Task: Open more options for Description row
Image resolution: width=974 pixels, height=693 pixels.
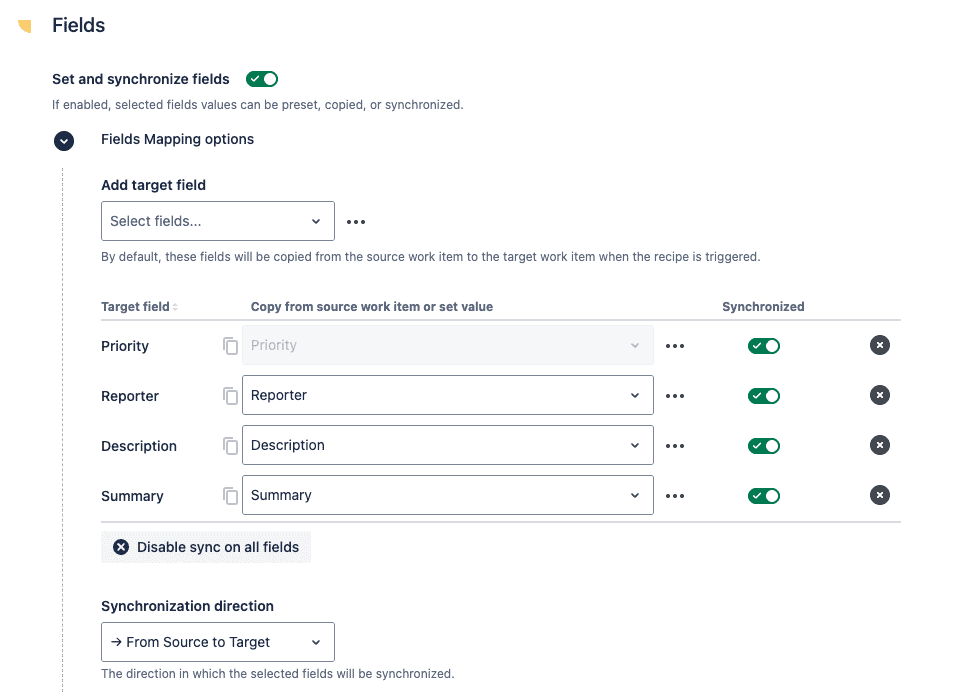Action: coord(675,446)
